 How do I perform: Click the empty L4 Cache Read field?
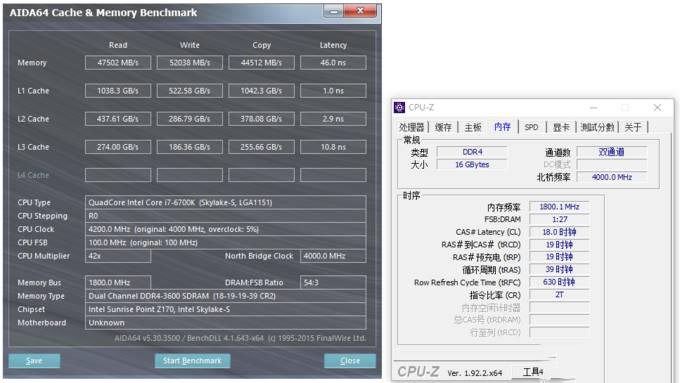coord(118,175)
